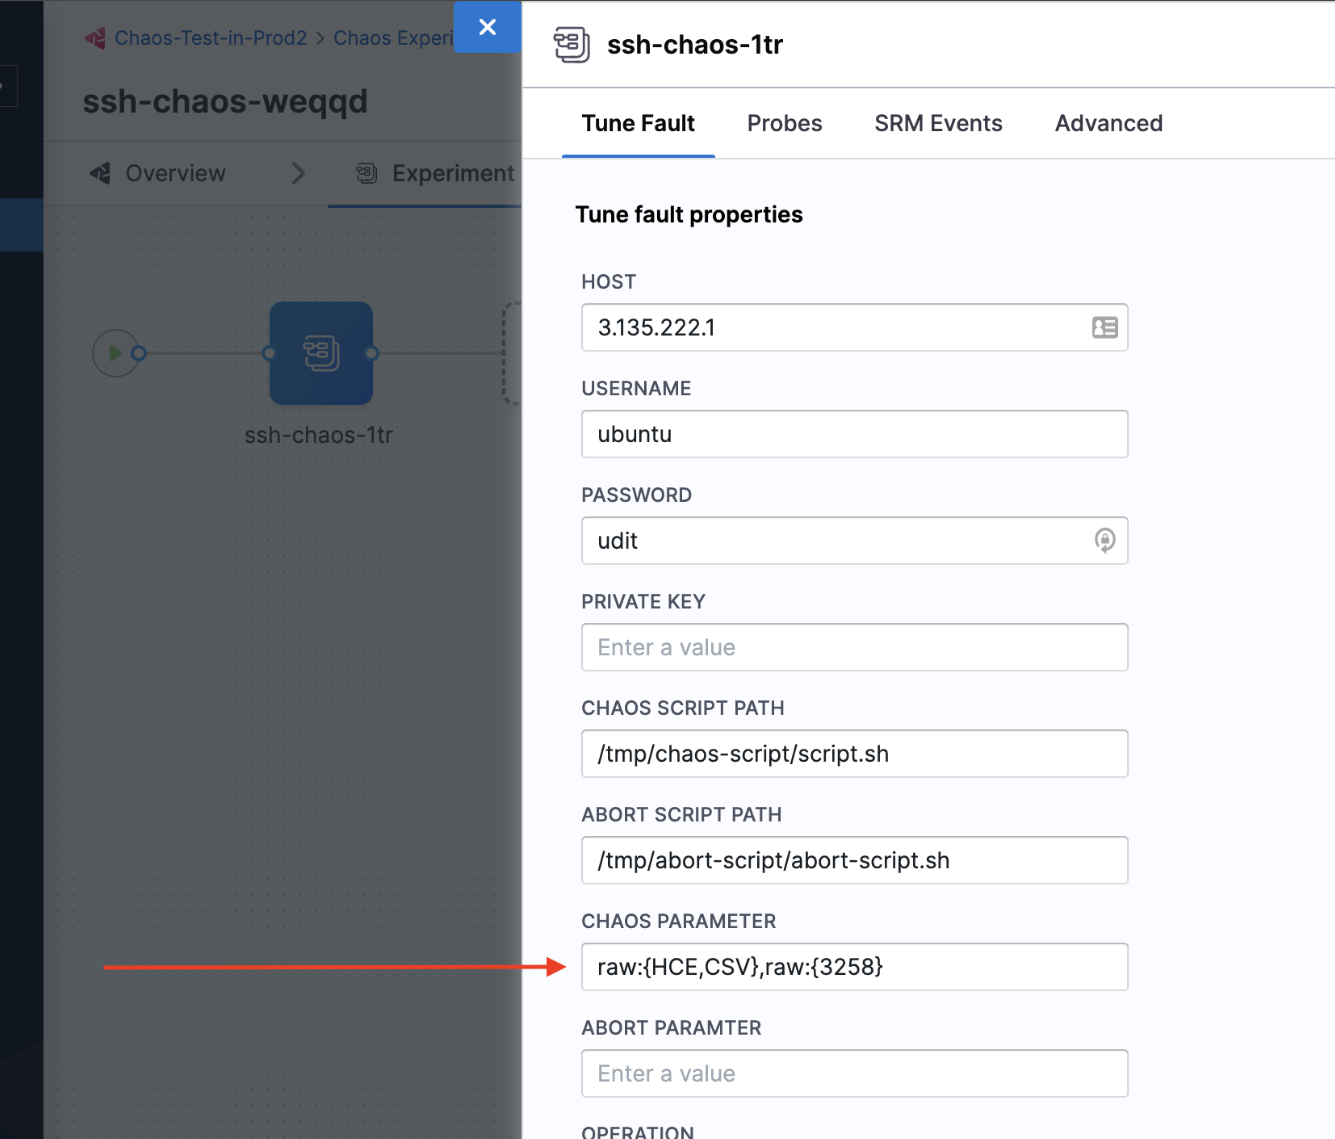
Task: Switch to the Tune Fault tab
Action: [638, 123]
